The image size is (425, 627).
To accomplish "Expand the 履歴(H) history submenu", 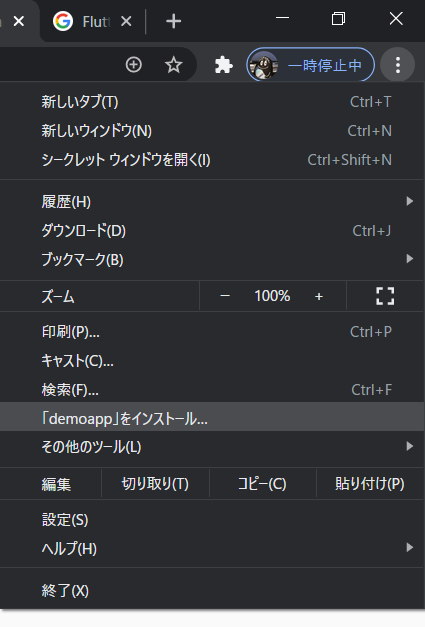I will click(x=212, y=202).
